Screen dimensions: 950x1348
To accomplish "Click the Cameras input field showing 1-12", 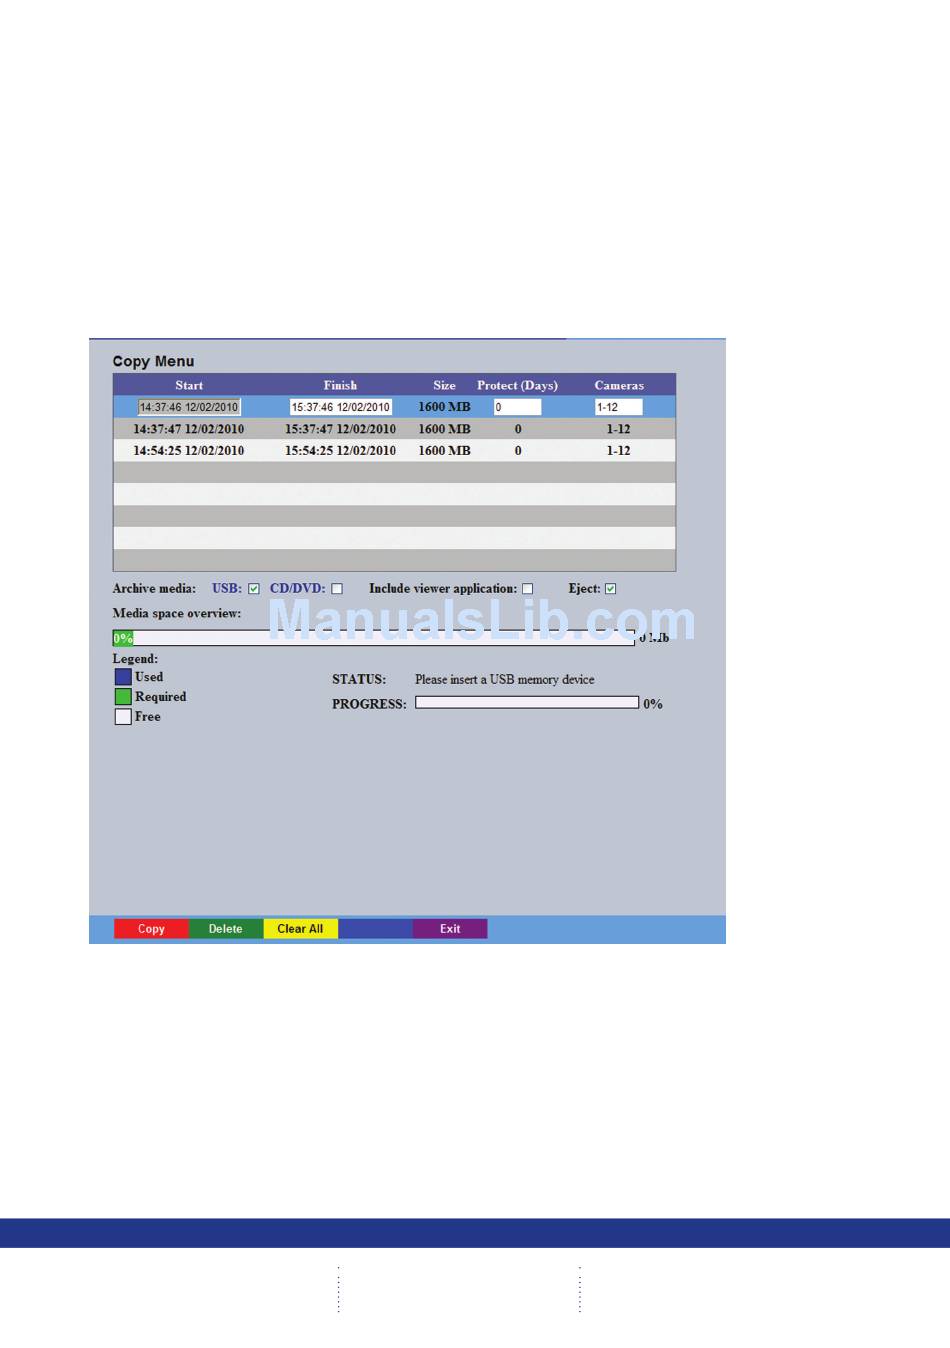I will tap(619, 407).
